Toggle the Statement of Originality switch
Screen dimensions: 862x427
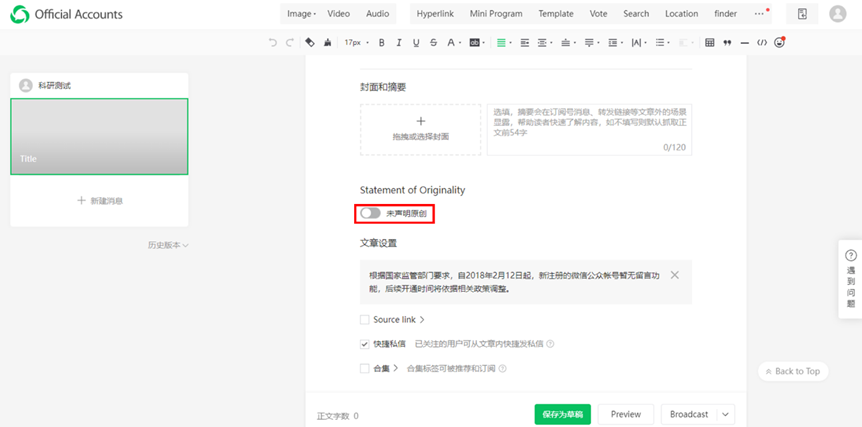[x=371, y=213]
